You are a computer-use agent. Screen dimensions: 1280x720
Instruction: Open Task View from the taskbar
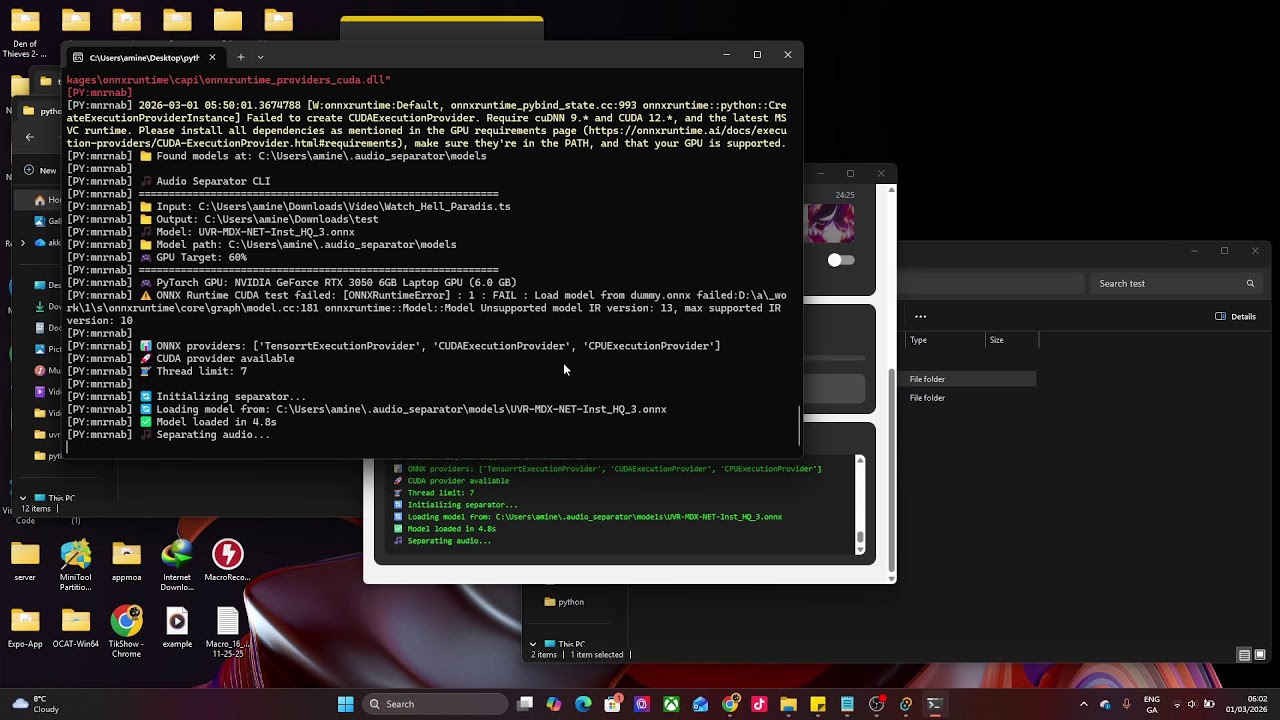click(x=525, y=704)
